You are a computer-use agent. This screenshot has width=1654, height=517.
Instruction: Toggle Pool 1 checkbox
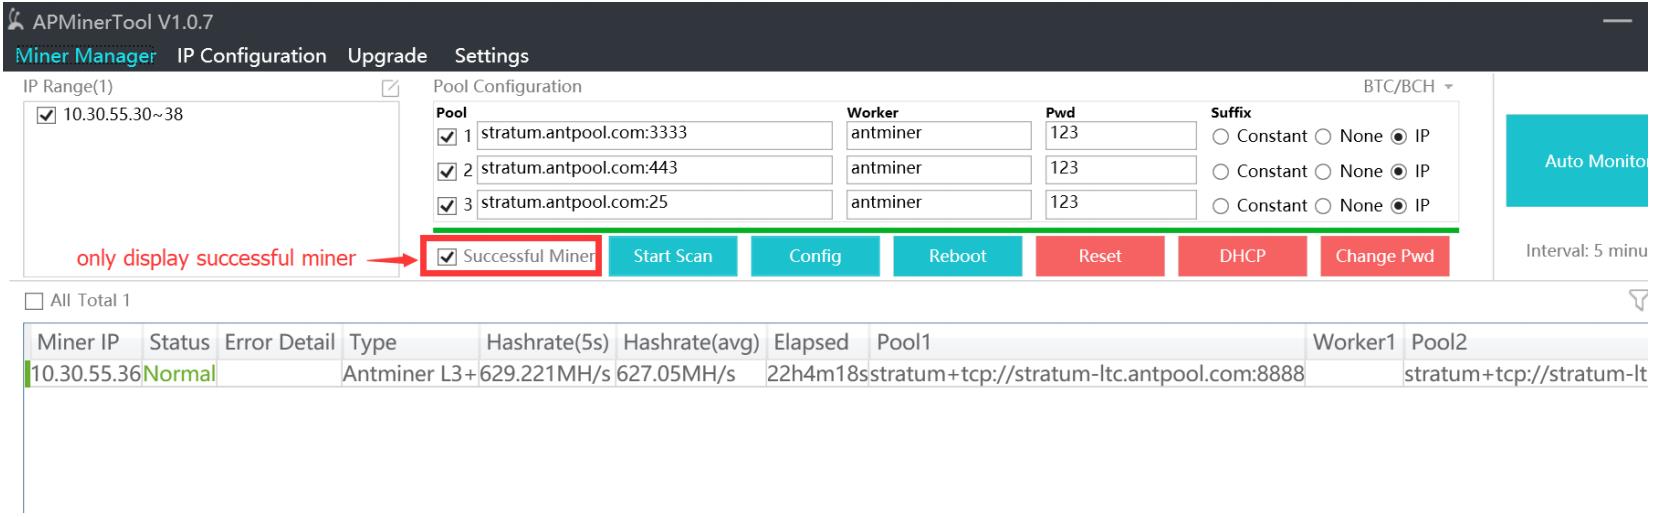click(448, 137)
